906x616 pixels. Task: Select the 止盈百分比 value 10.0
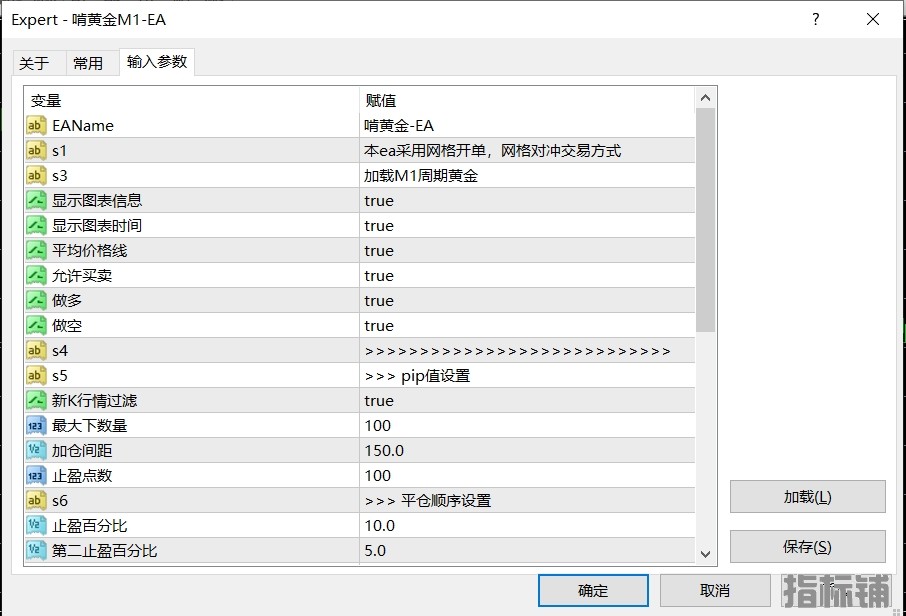pyautogui.click(x=380, y=526)
